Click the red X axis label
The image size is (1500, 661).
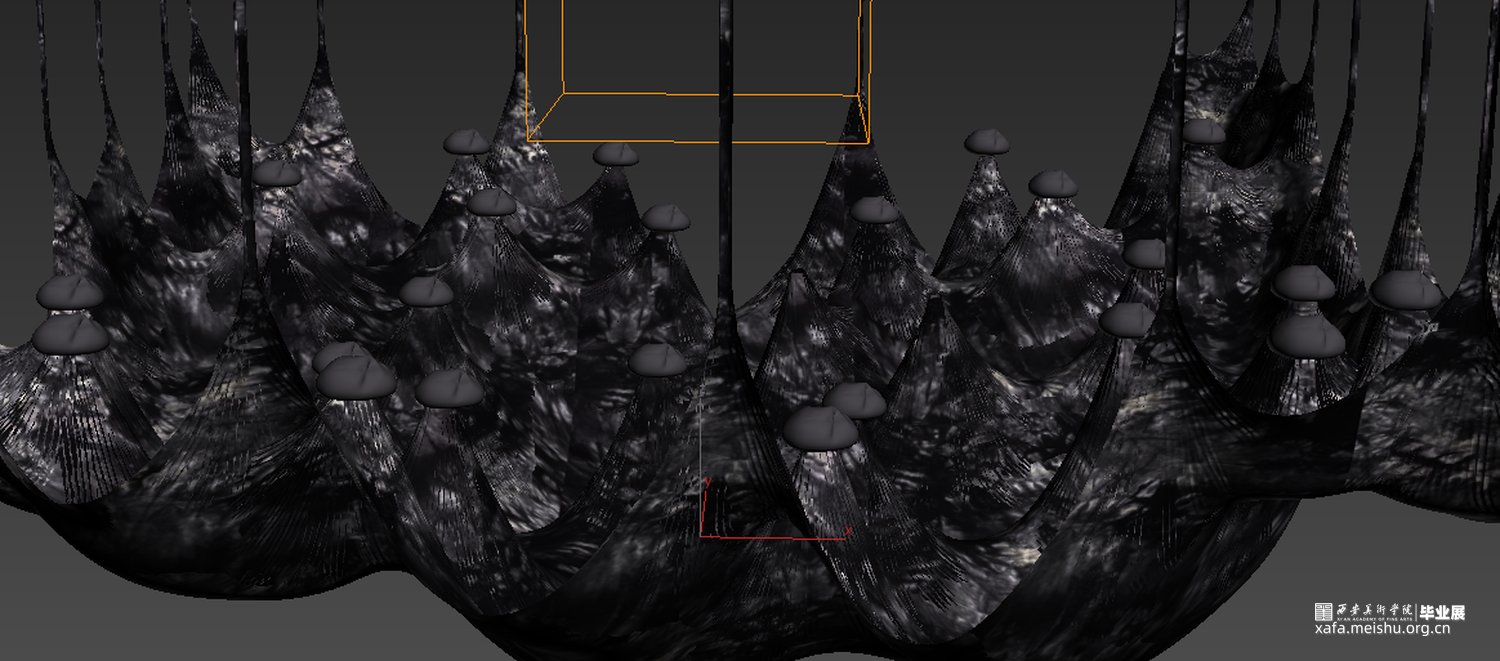point(849,530)
